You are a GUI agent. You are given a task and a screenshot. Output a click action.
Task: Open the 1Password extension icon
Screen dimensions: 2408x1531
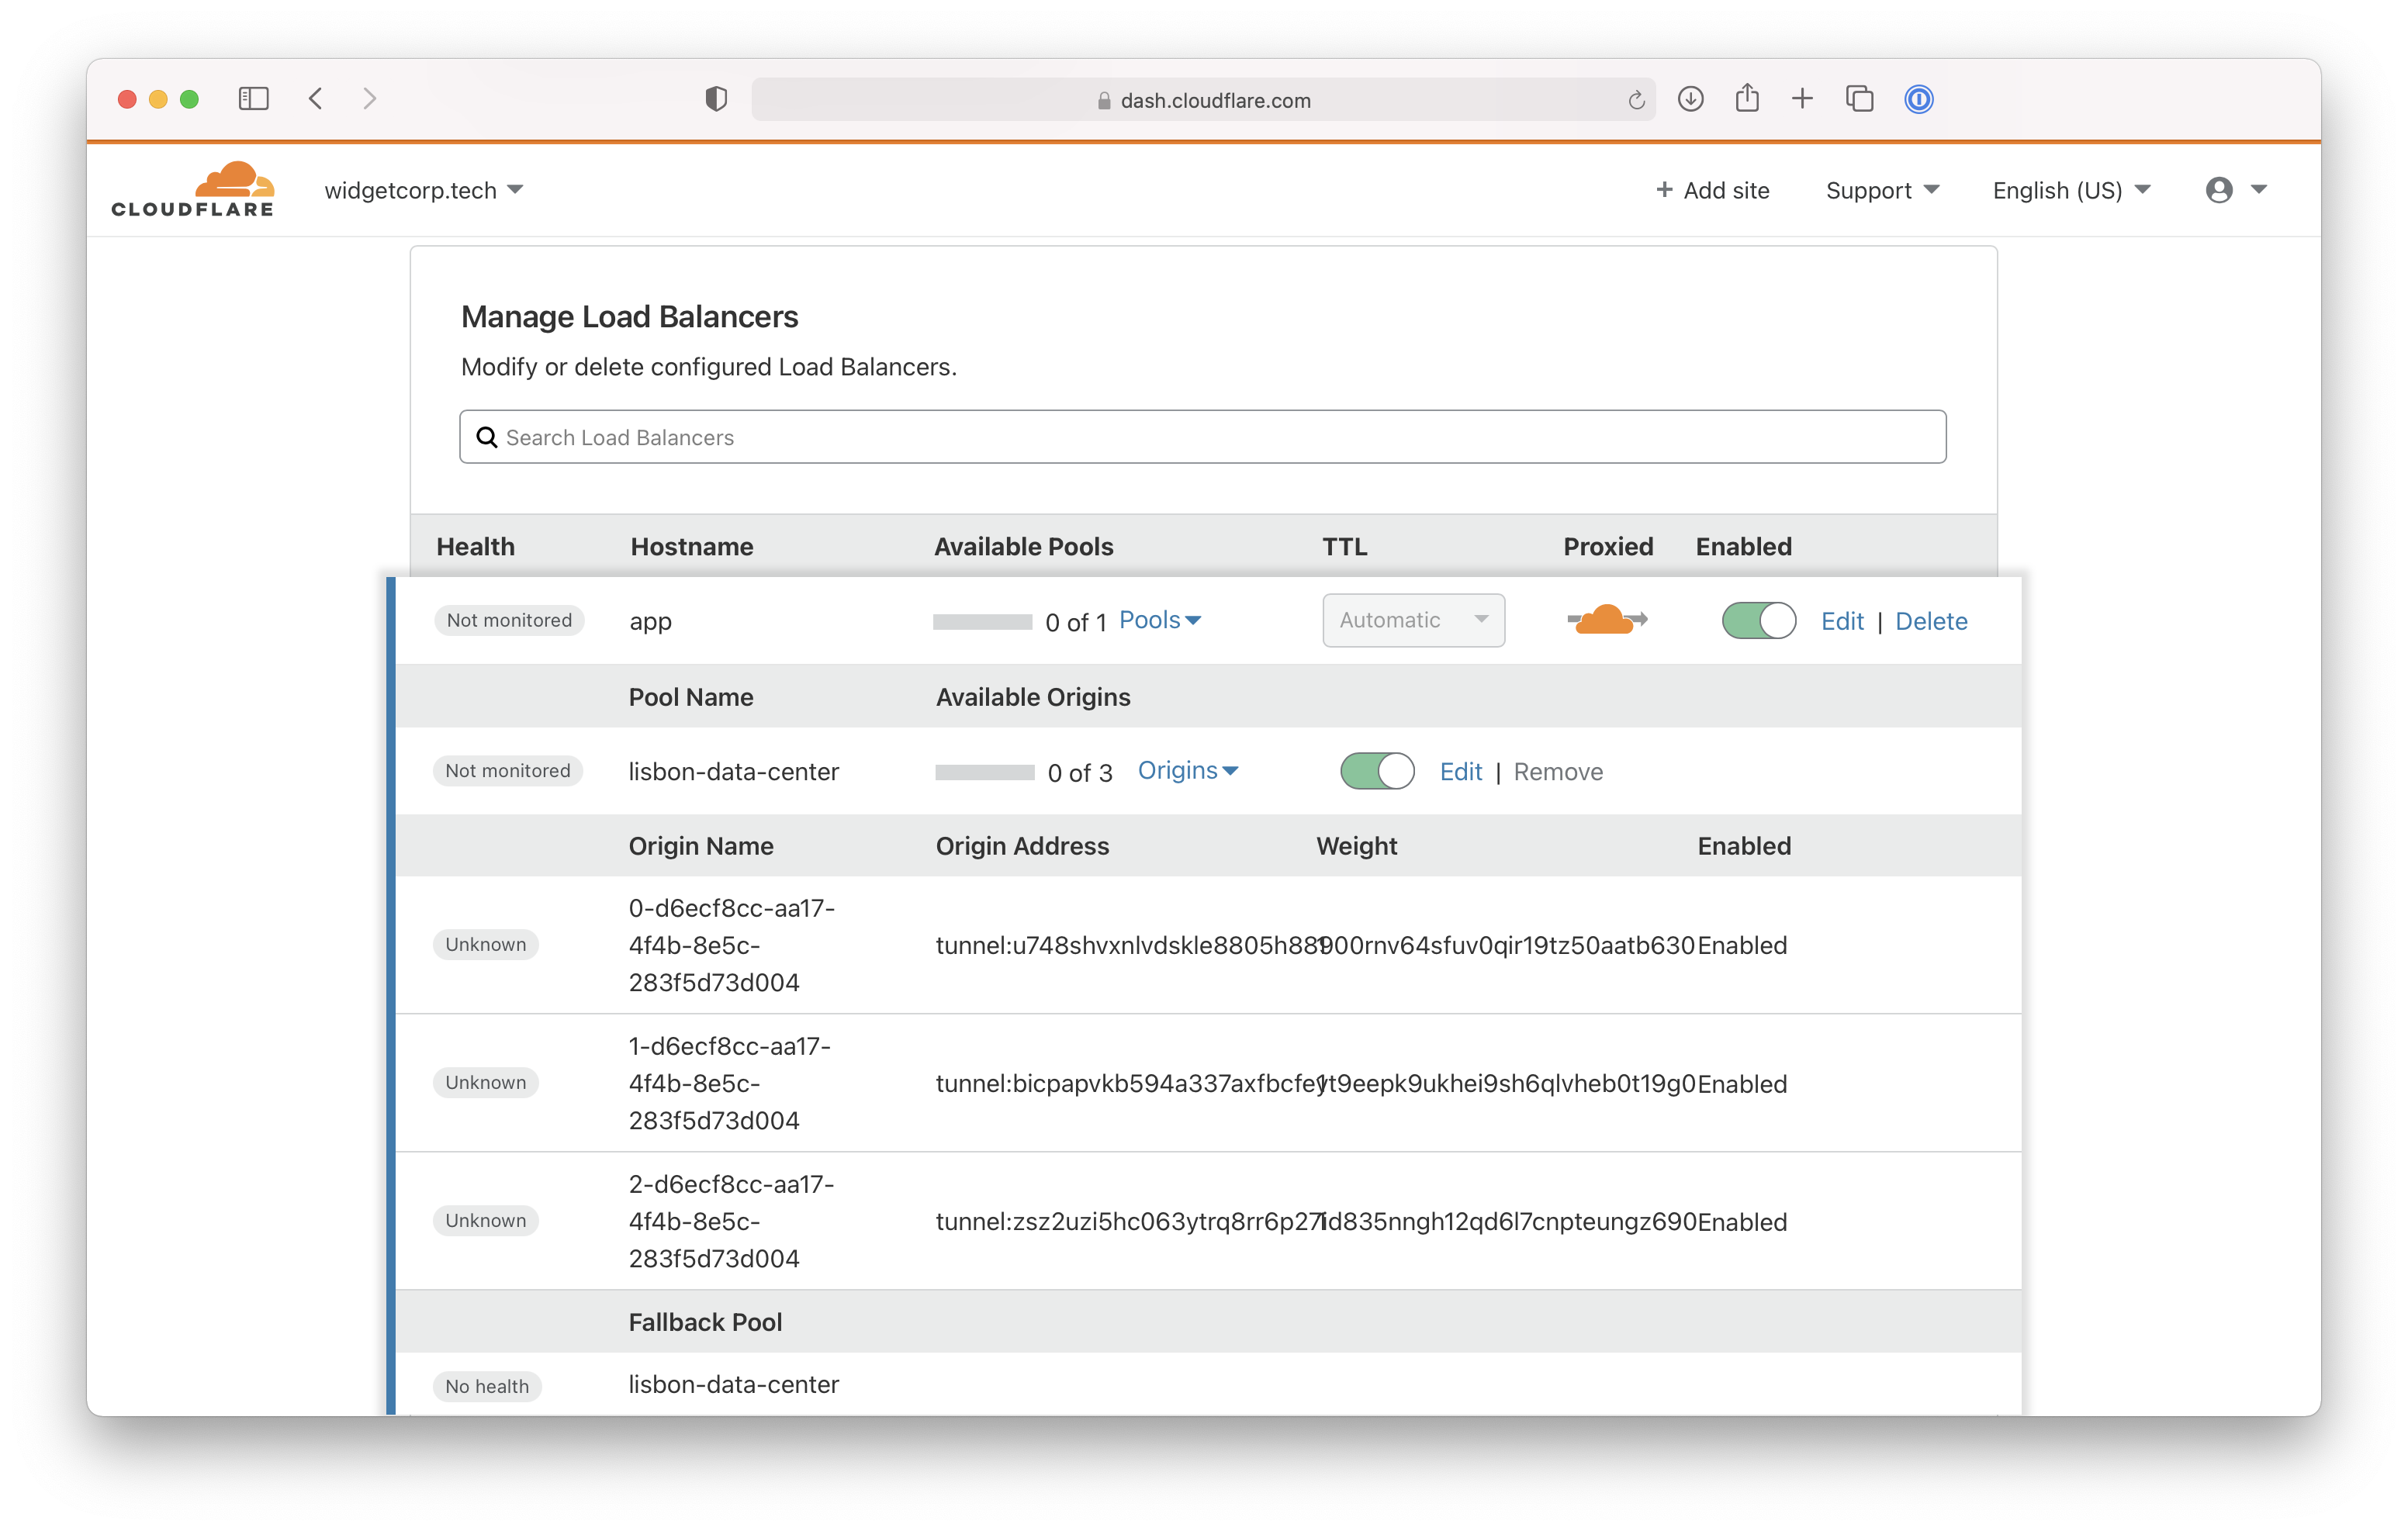click(x=1918, y=99)
